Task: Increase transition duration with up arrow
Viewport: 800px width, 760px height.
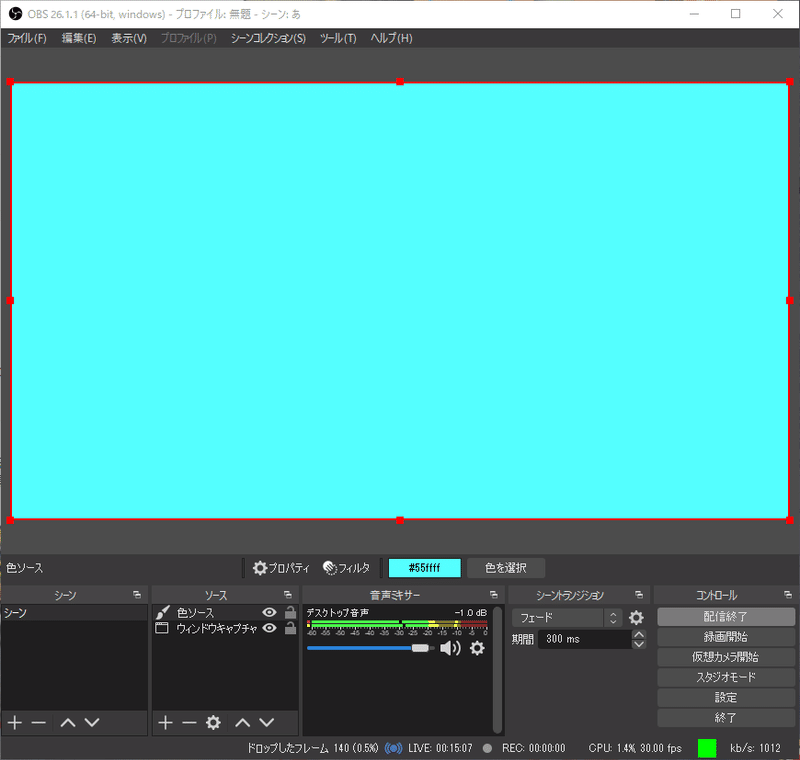Action: coord(639,634)
